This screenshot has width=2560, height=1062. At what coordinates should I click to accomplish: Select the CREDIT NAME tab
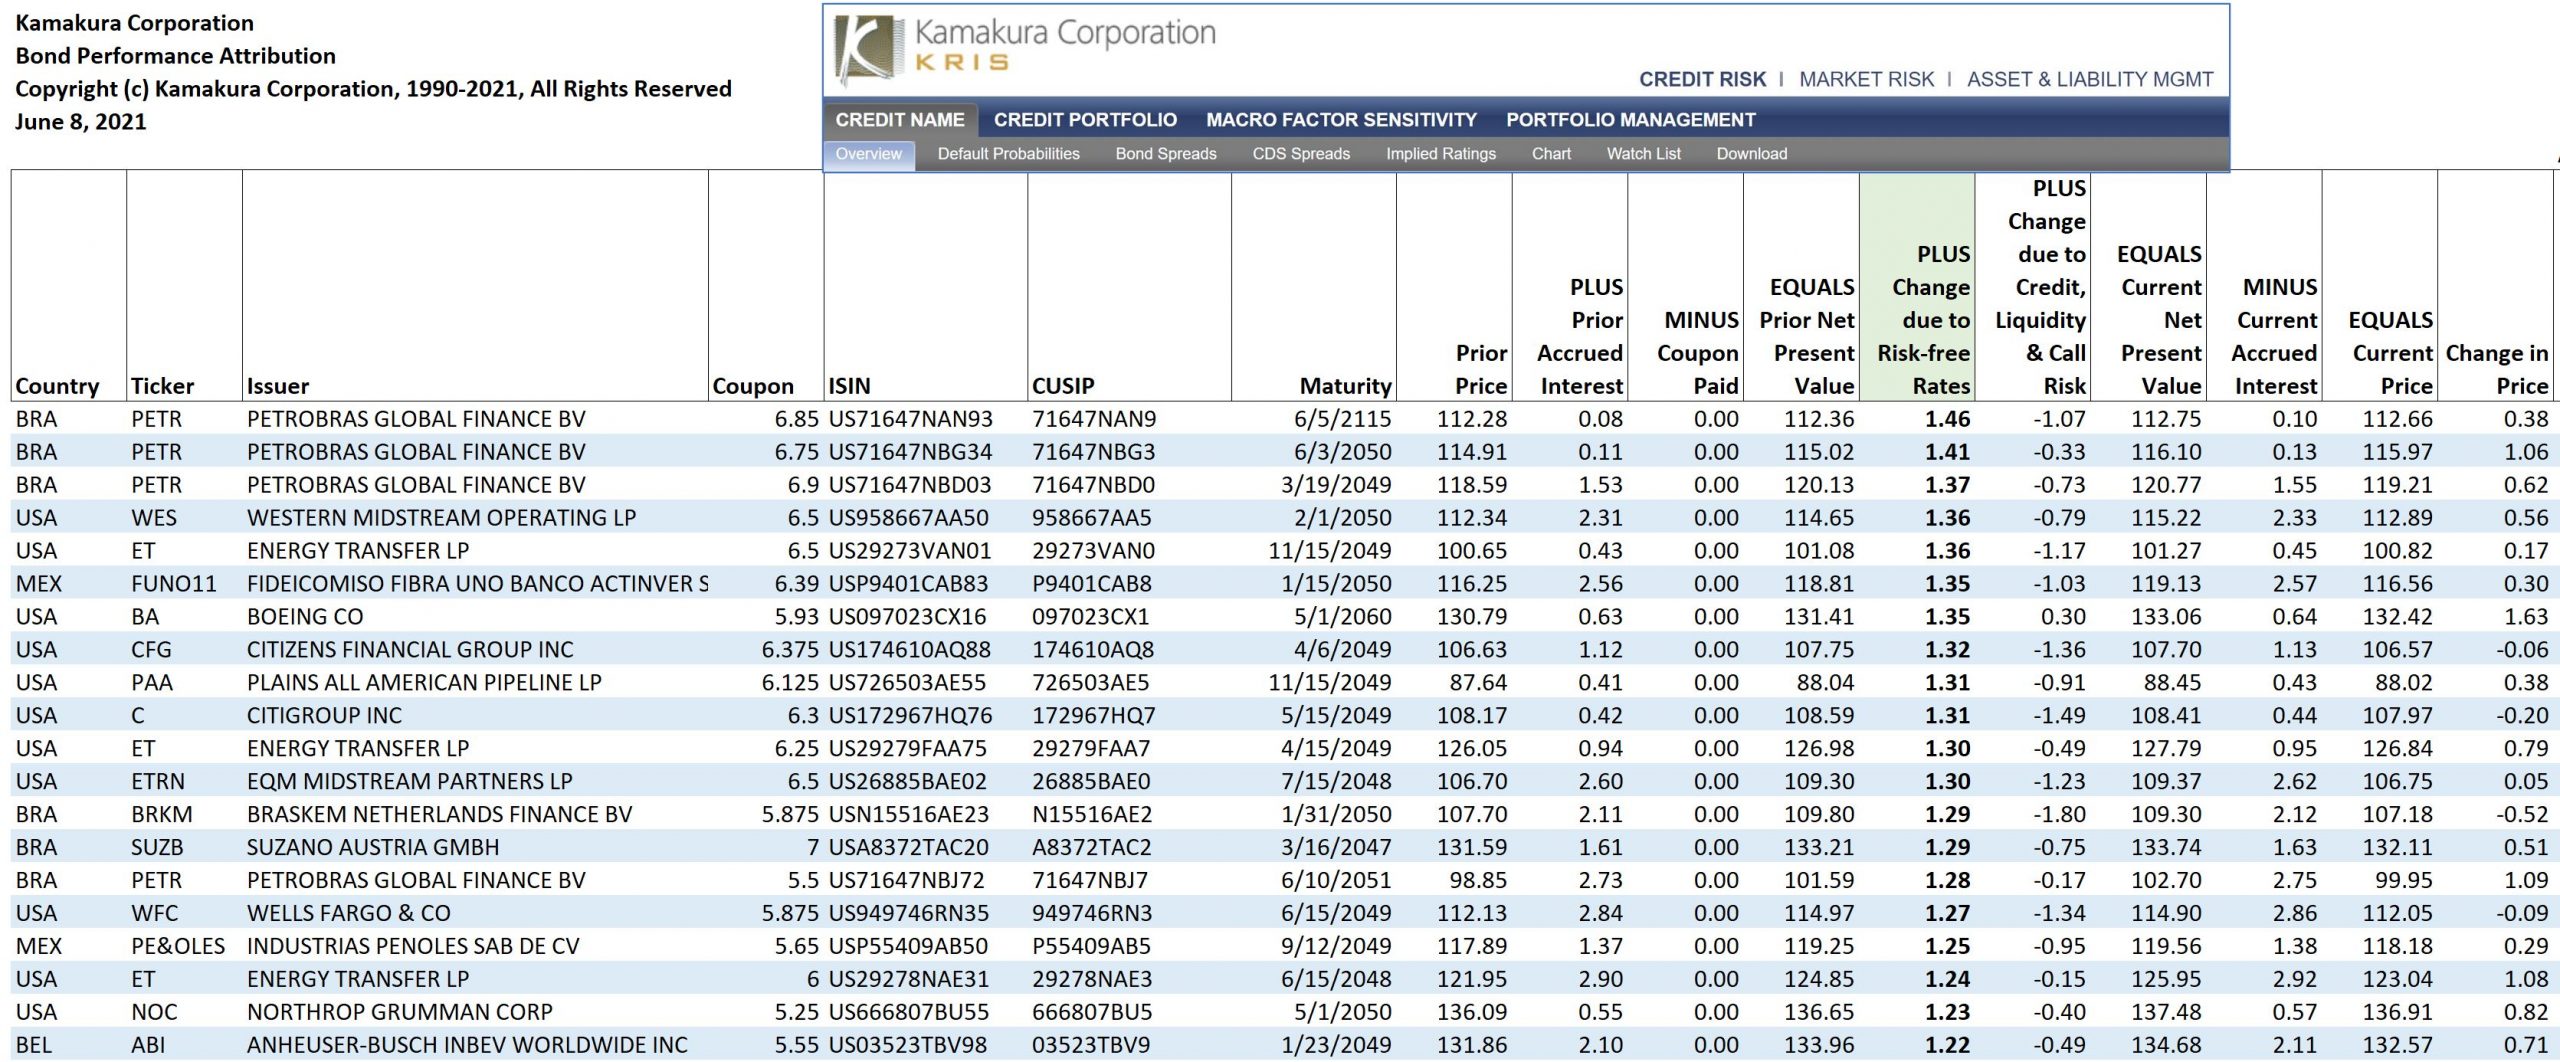pos(900,120)
